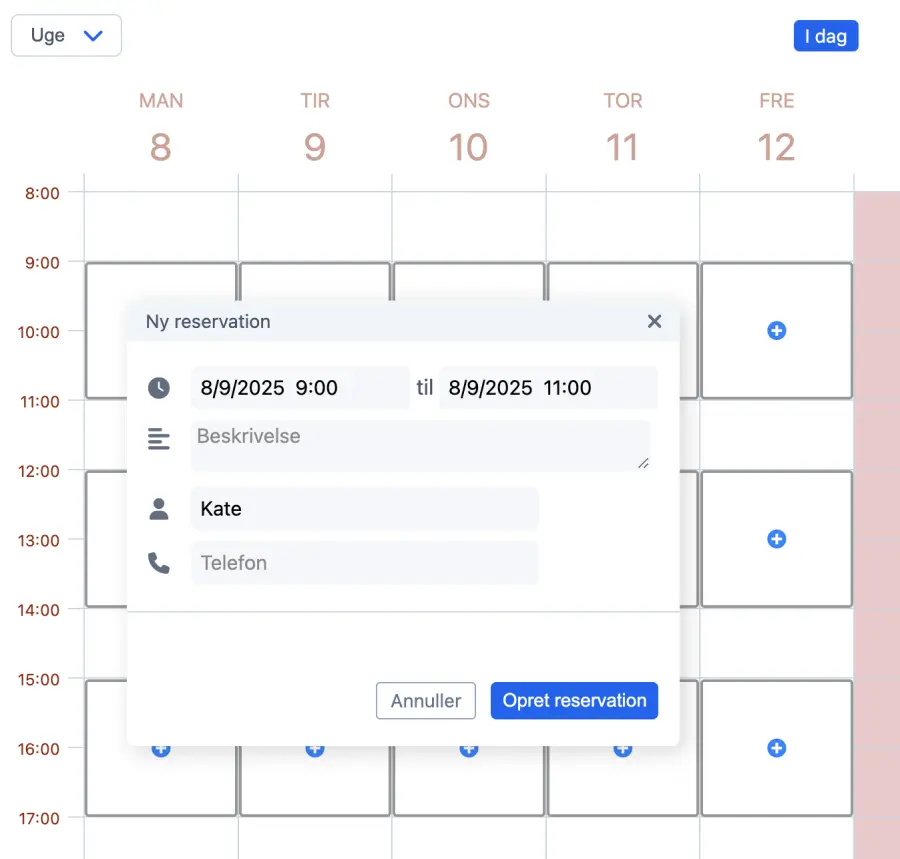Click Opret reservation to create booking
The height and width of the screenshot is (859, 900).
(574, 701)
